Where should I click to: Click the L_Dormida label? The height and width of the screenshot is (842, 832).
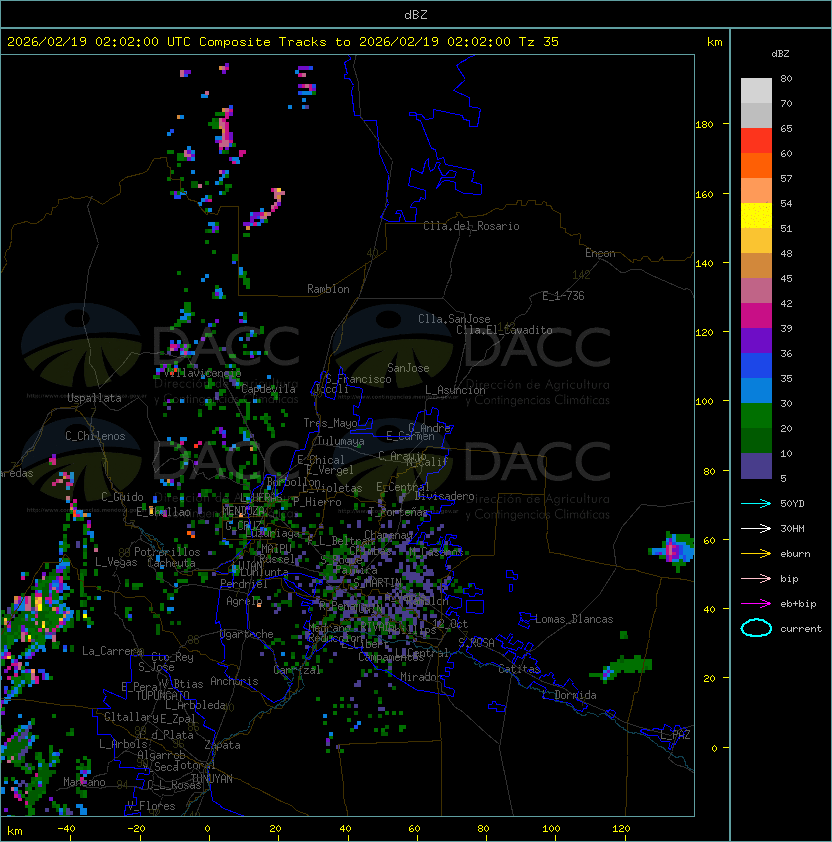tap(569, 695)
